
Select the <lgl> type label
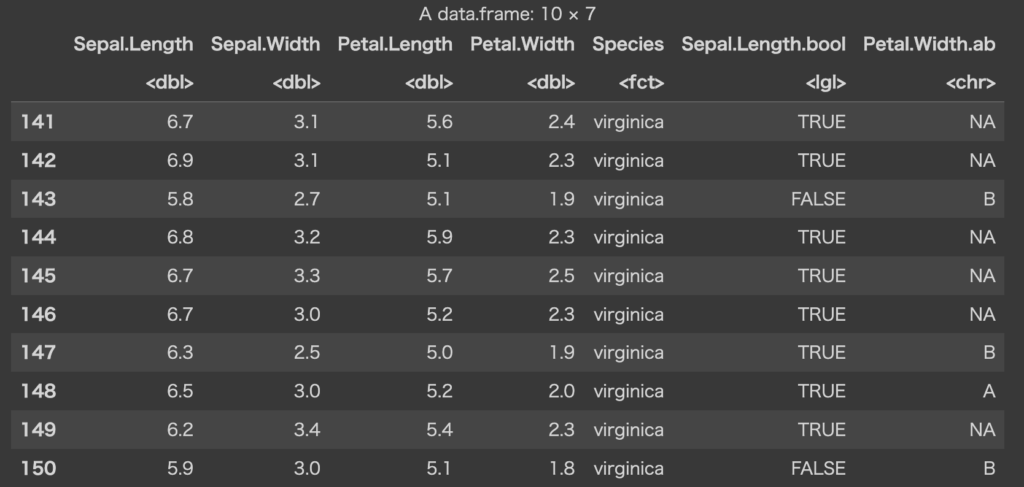pyautogui.click(x=826, y=83)
